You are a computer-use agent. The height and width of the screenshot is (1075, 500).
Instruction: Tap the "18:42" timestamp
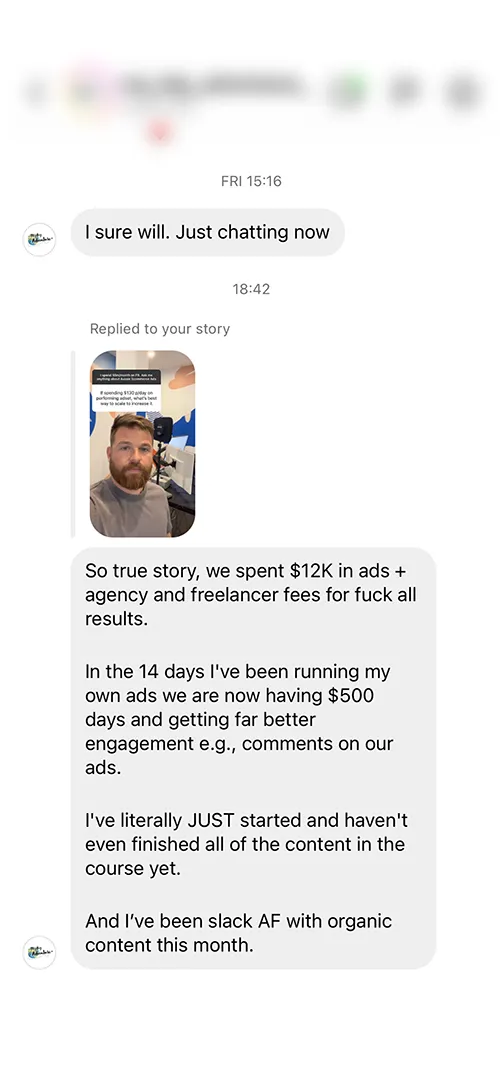pyautogui.click(x=251, y=289)
